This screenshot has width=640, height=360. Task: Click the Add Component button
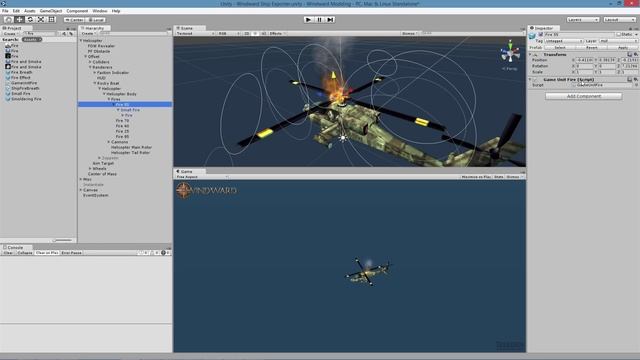click(x=584, y=96)
